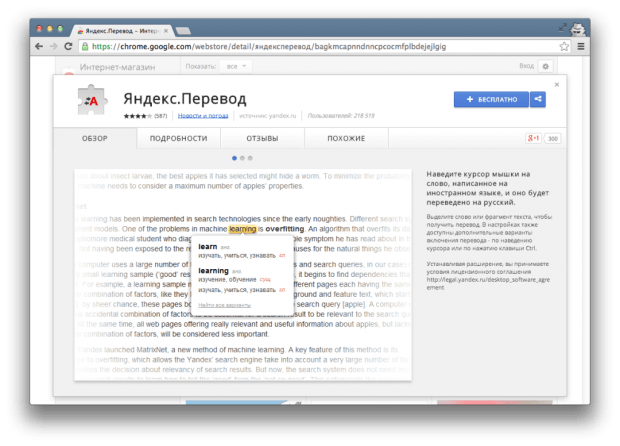Open the ОТЗЫВЫ tab
Screen dimensions: 620x446
[x=262, y=138]
